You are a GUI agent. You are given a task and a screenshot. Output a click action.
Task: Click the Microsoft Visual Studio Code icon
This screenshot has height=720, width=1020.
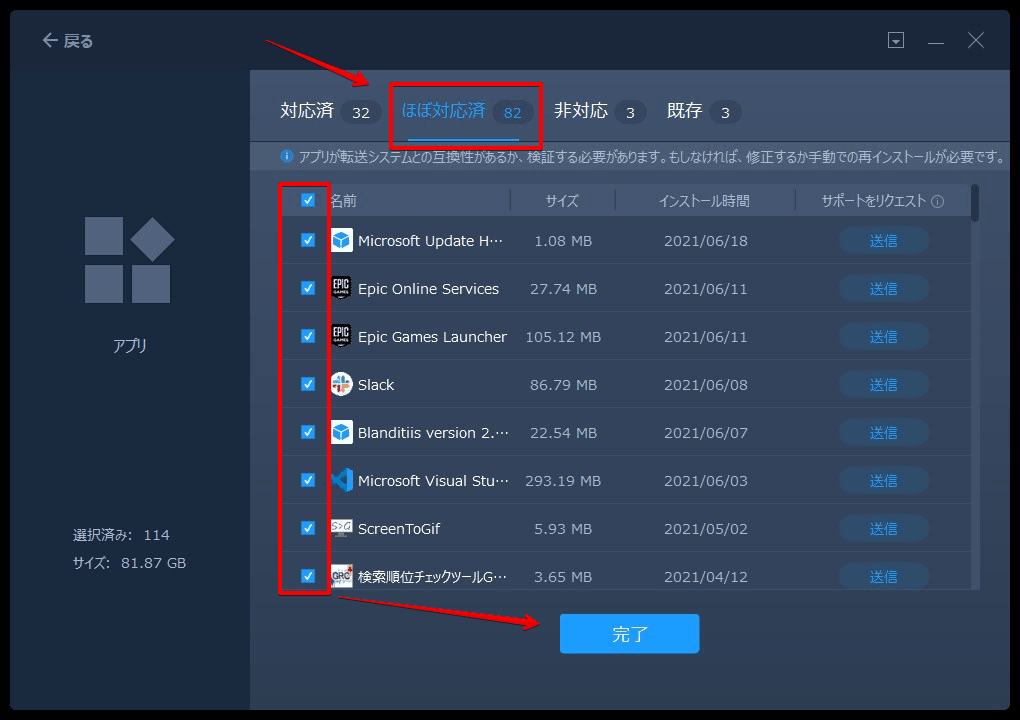pyautogui.click(x=342, y=481)
